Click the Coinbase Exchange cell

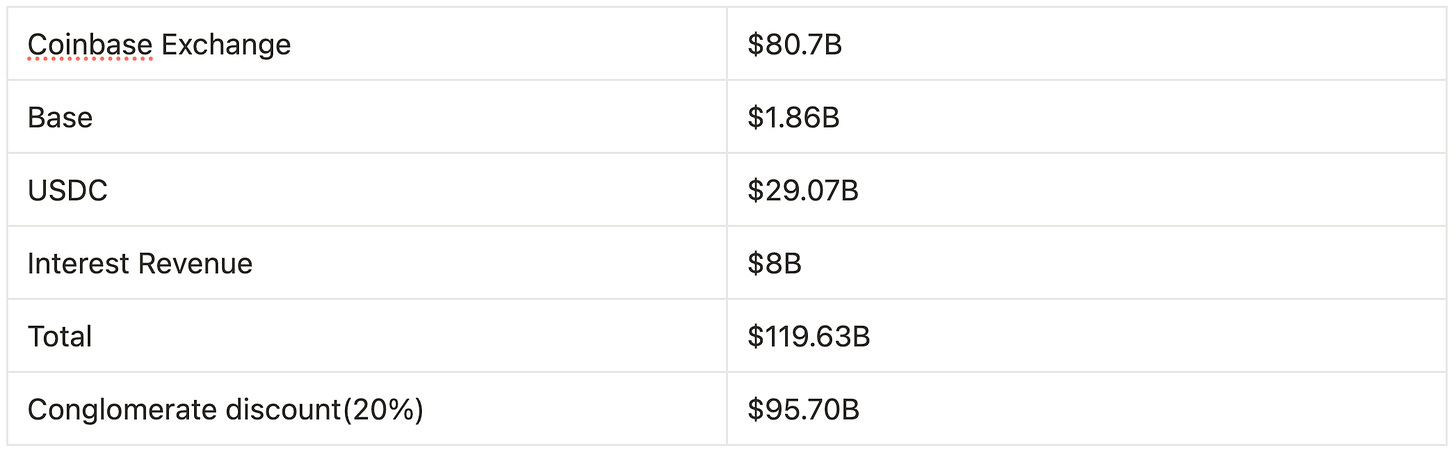(367, 44)
